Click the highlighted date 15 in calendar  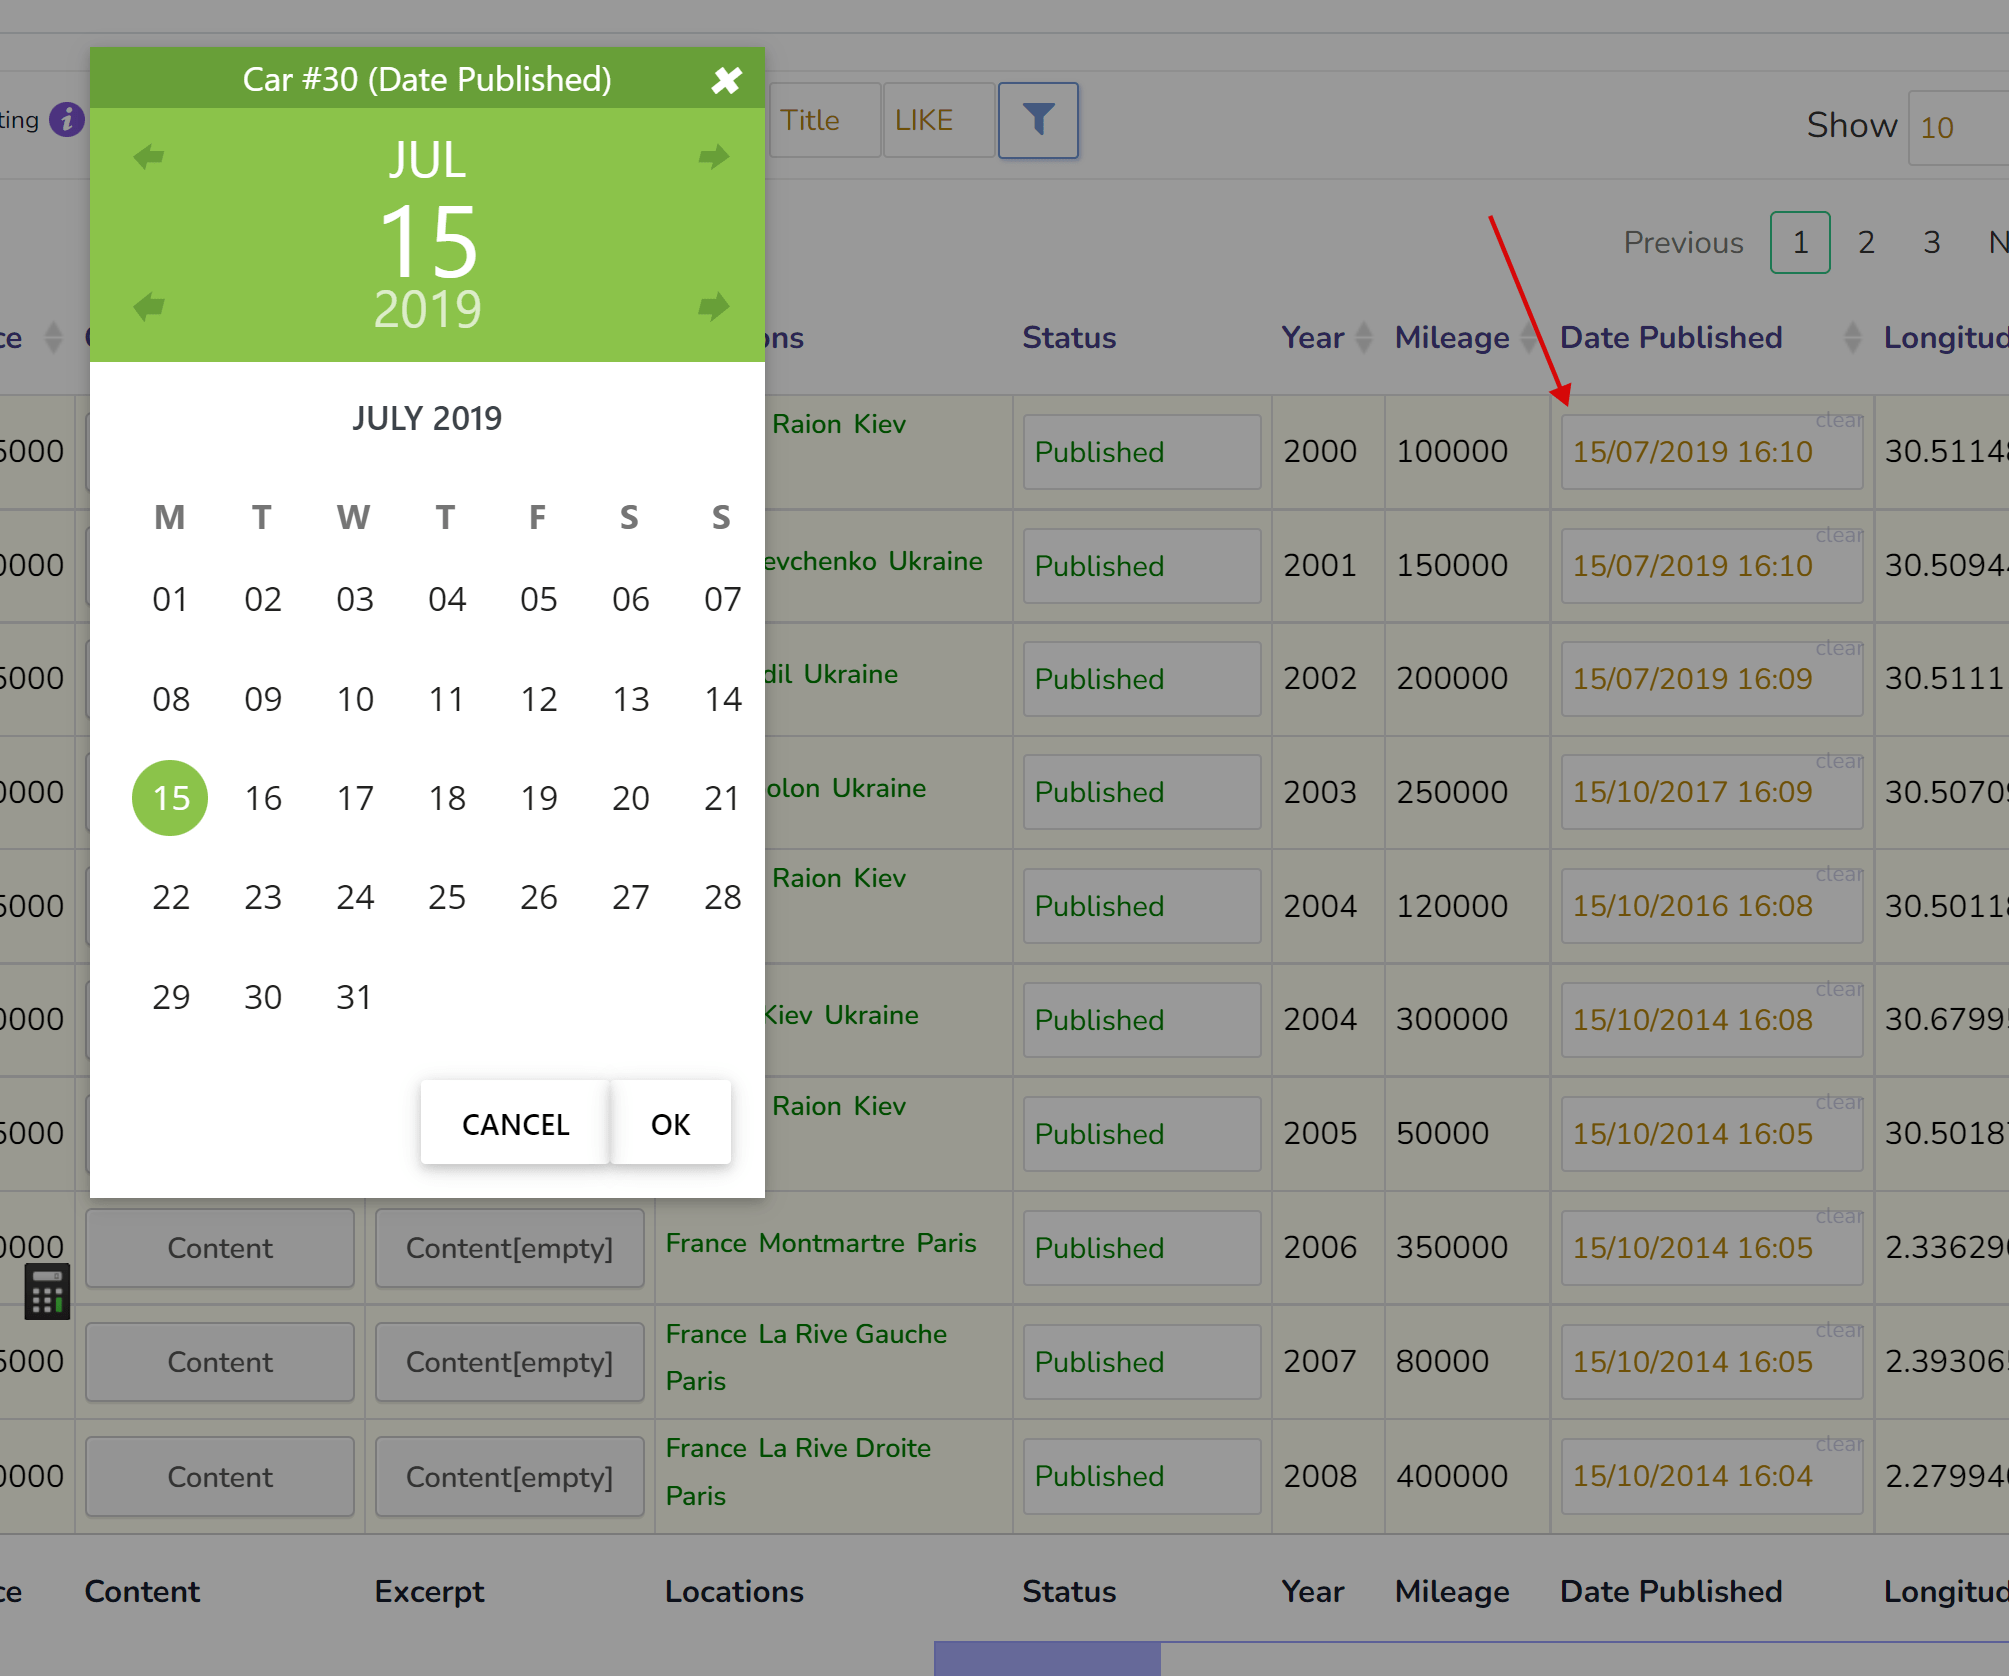click(167, 798)
